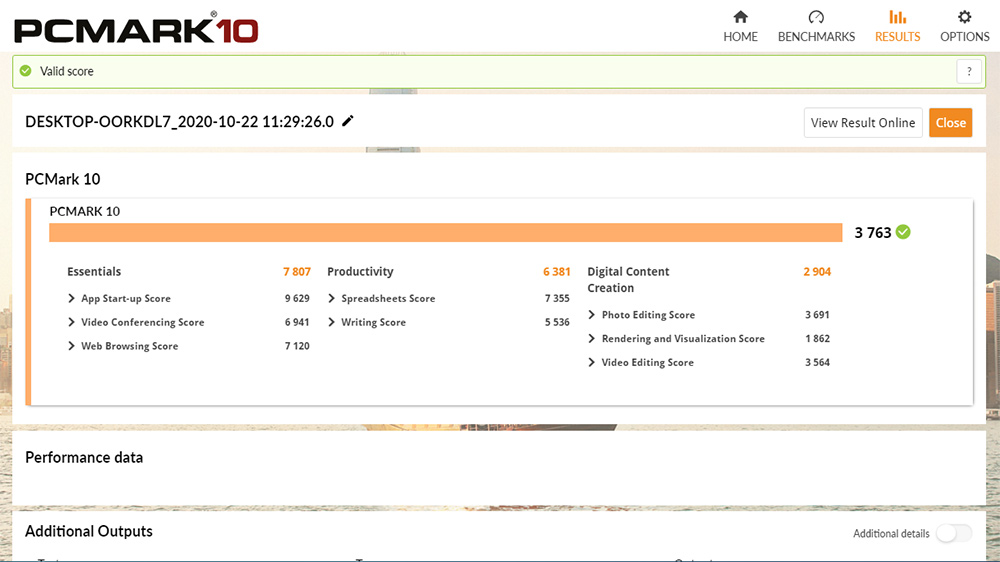Screen dimensions: 1000x562
Task: Click the Additional Outputs heading
Action: point(89,531)
